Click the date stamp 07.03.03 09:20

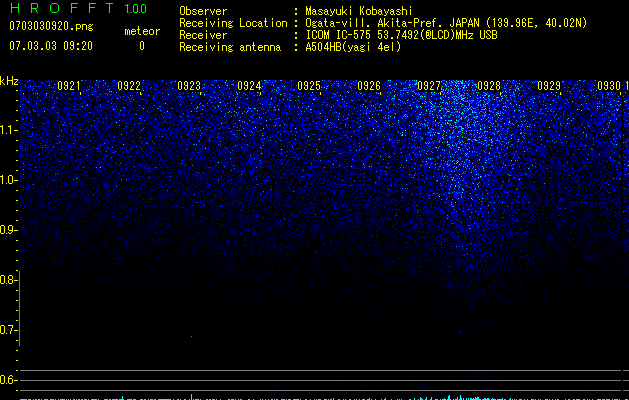click(x=51, y=46)
